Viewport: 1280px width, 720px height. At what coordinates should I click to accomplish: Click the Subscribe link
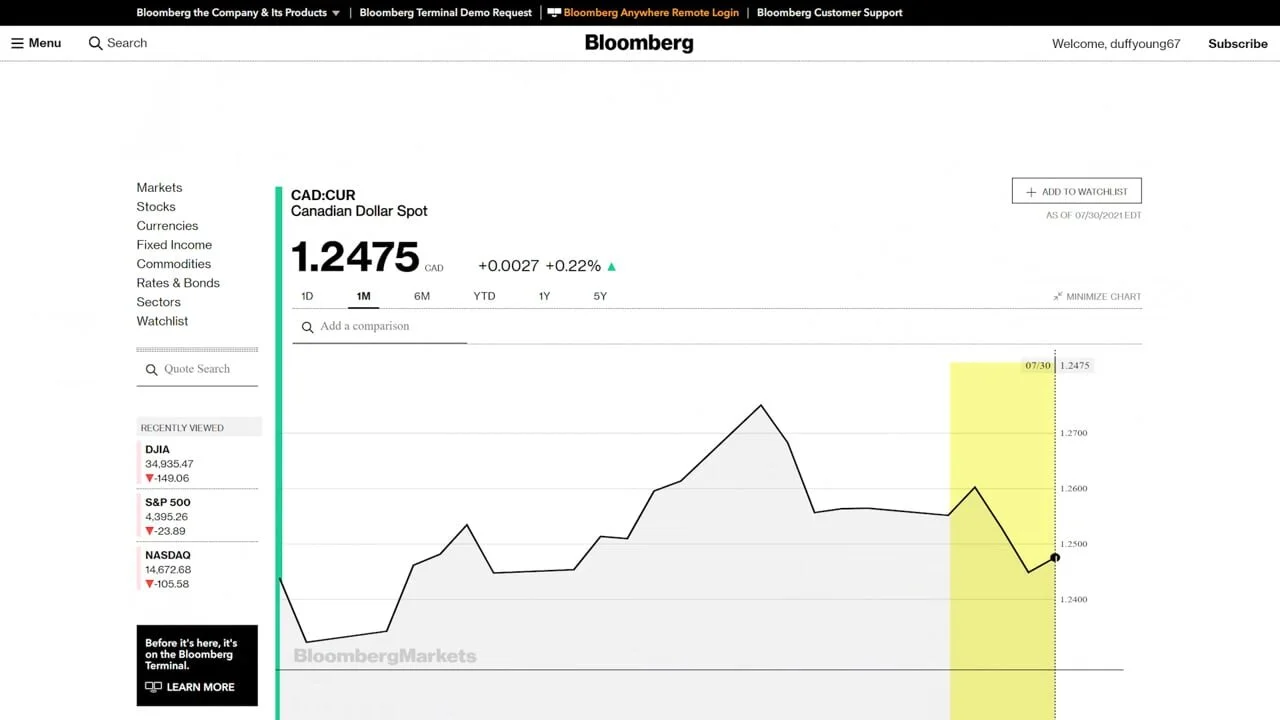click(x=1238, y=44)
